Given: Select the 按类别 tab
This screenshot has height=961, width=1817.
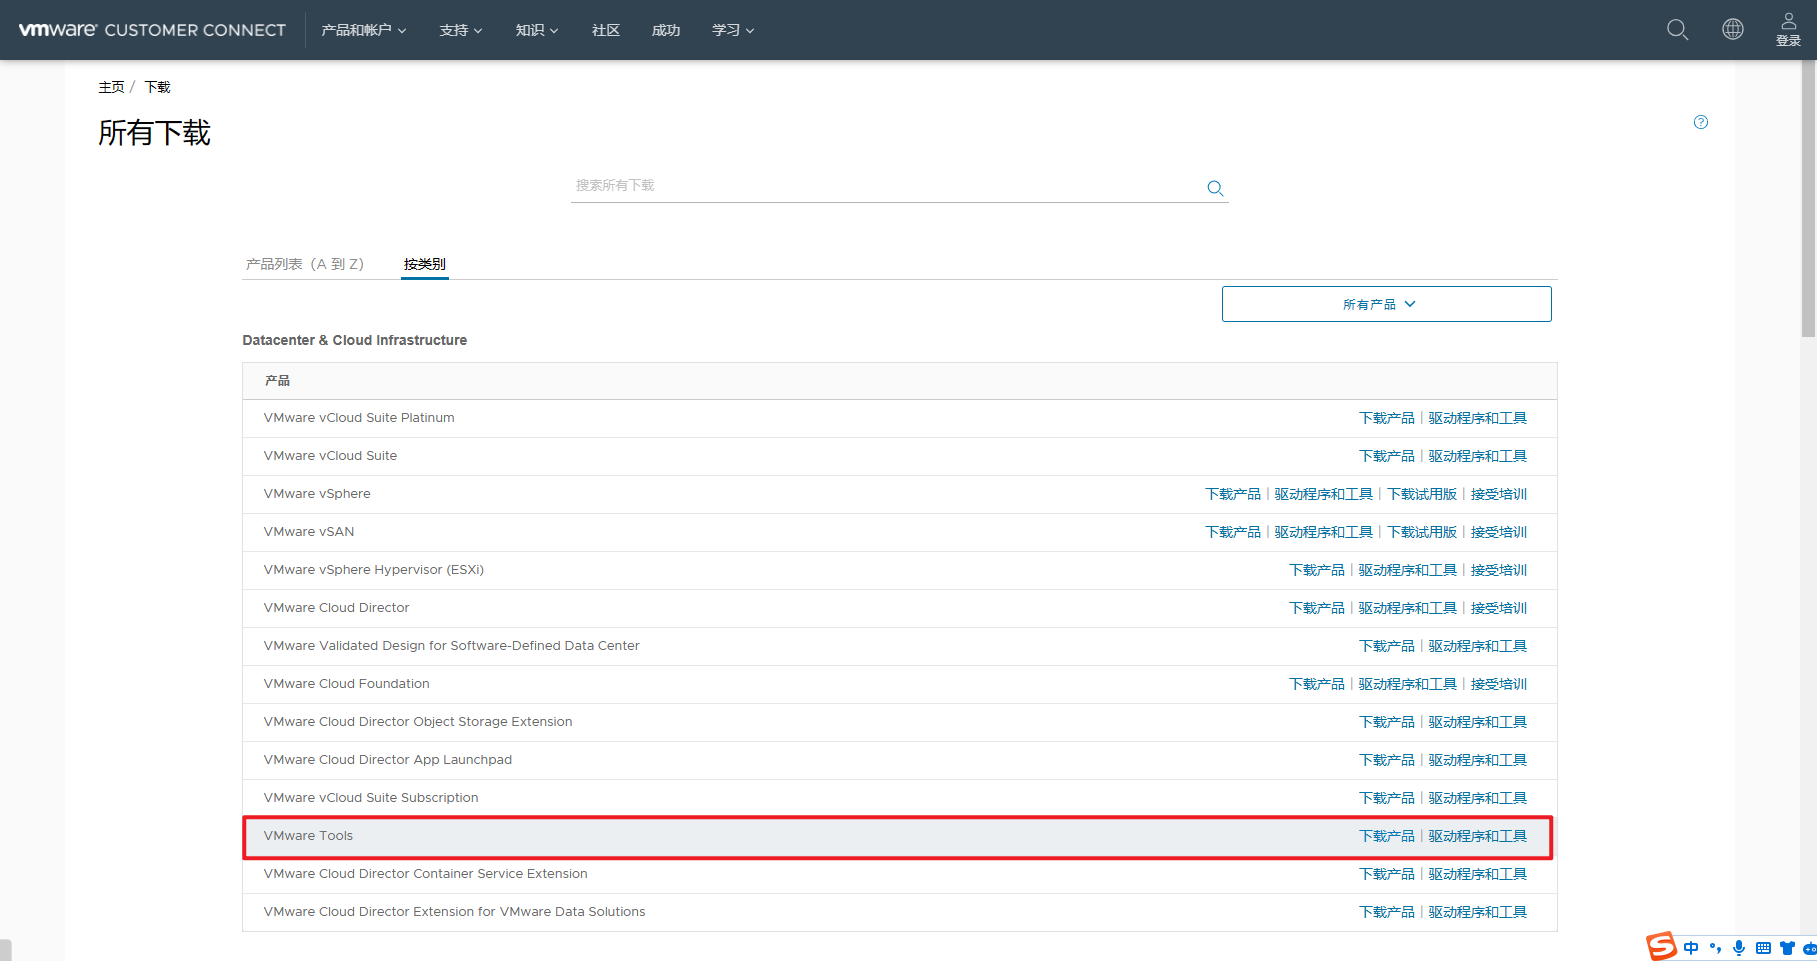Looking at the screenshot, I should point(425,264).
